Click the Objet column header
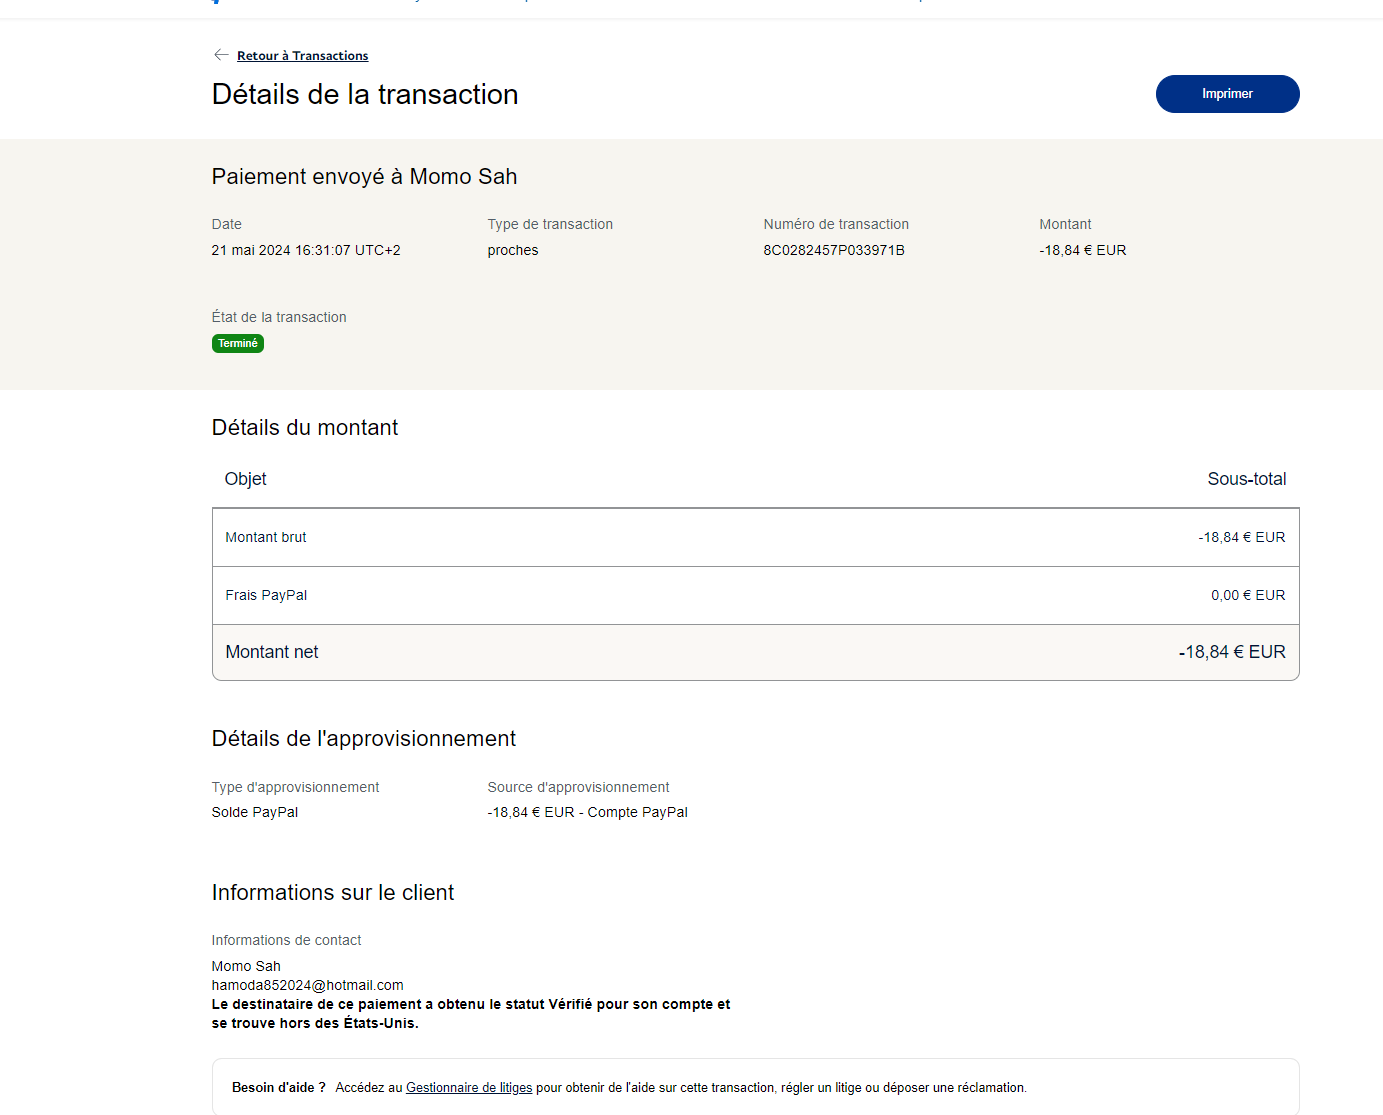This screenshot has height=1115, width=1383. [x=245, y=480]
